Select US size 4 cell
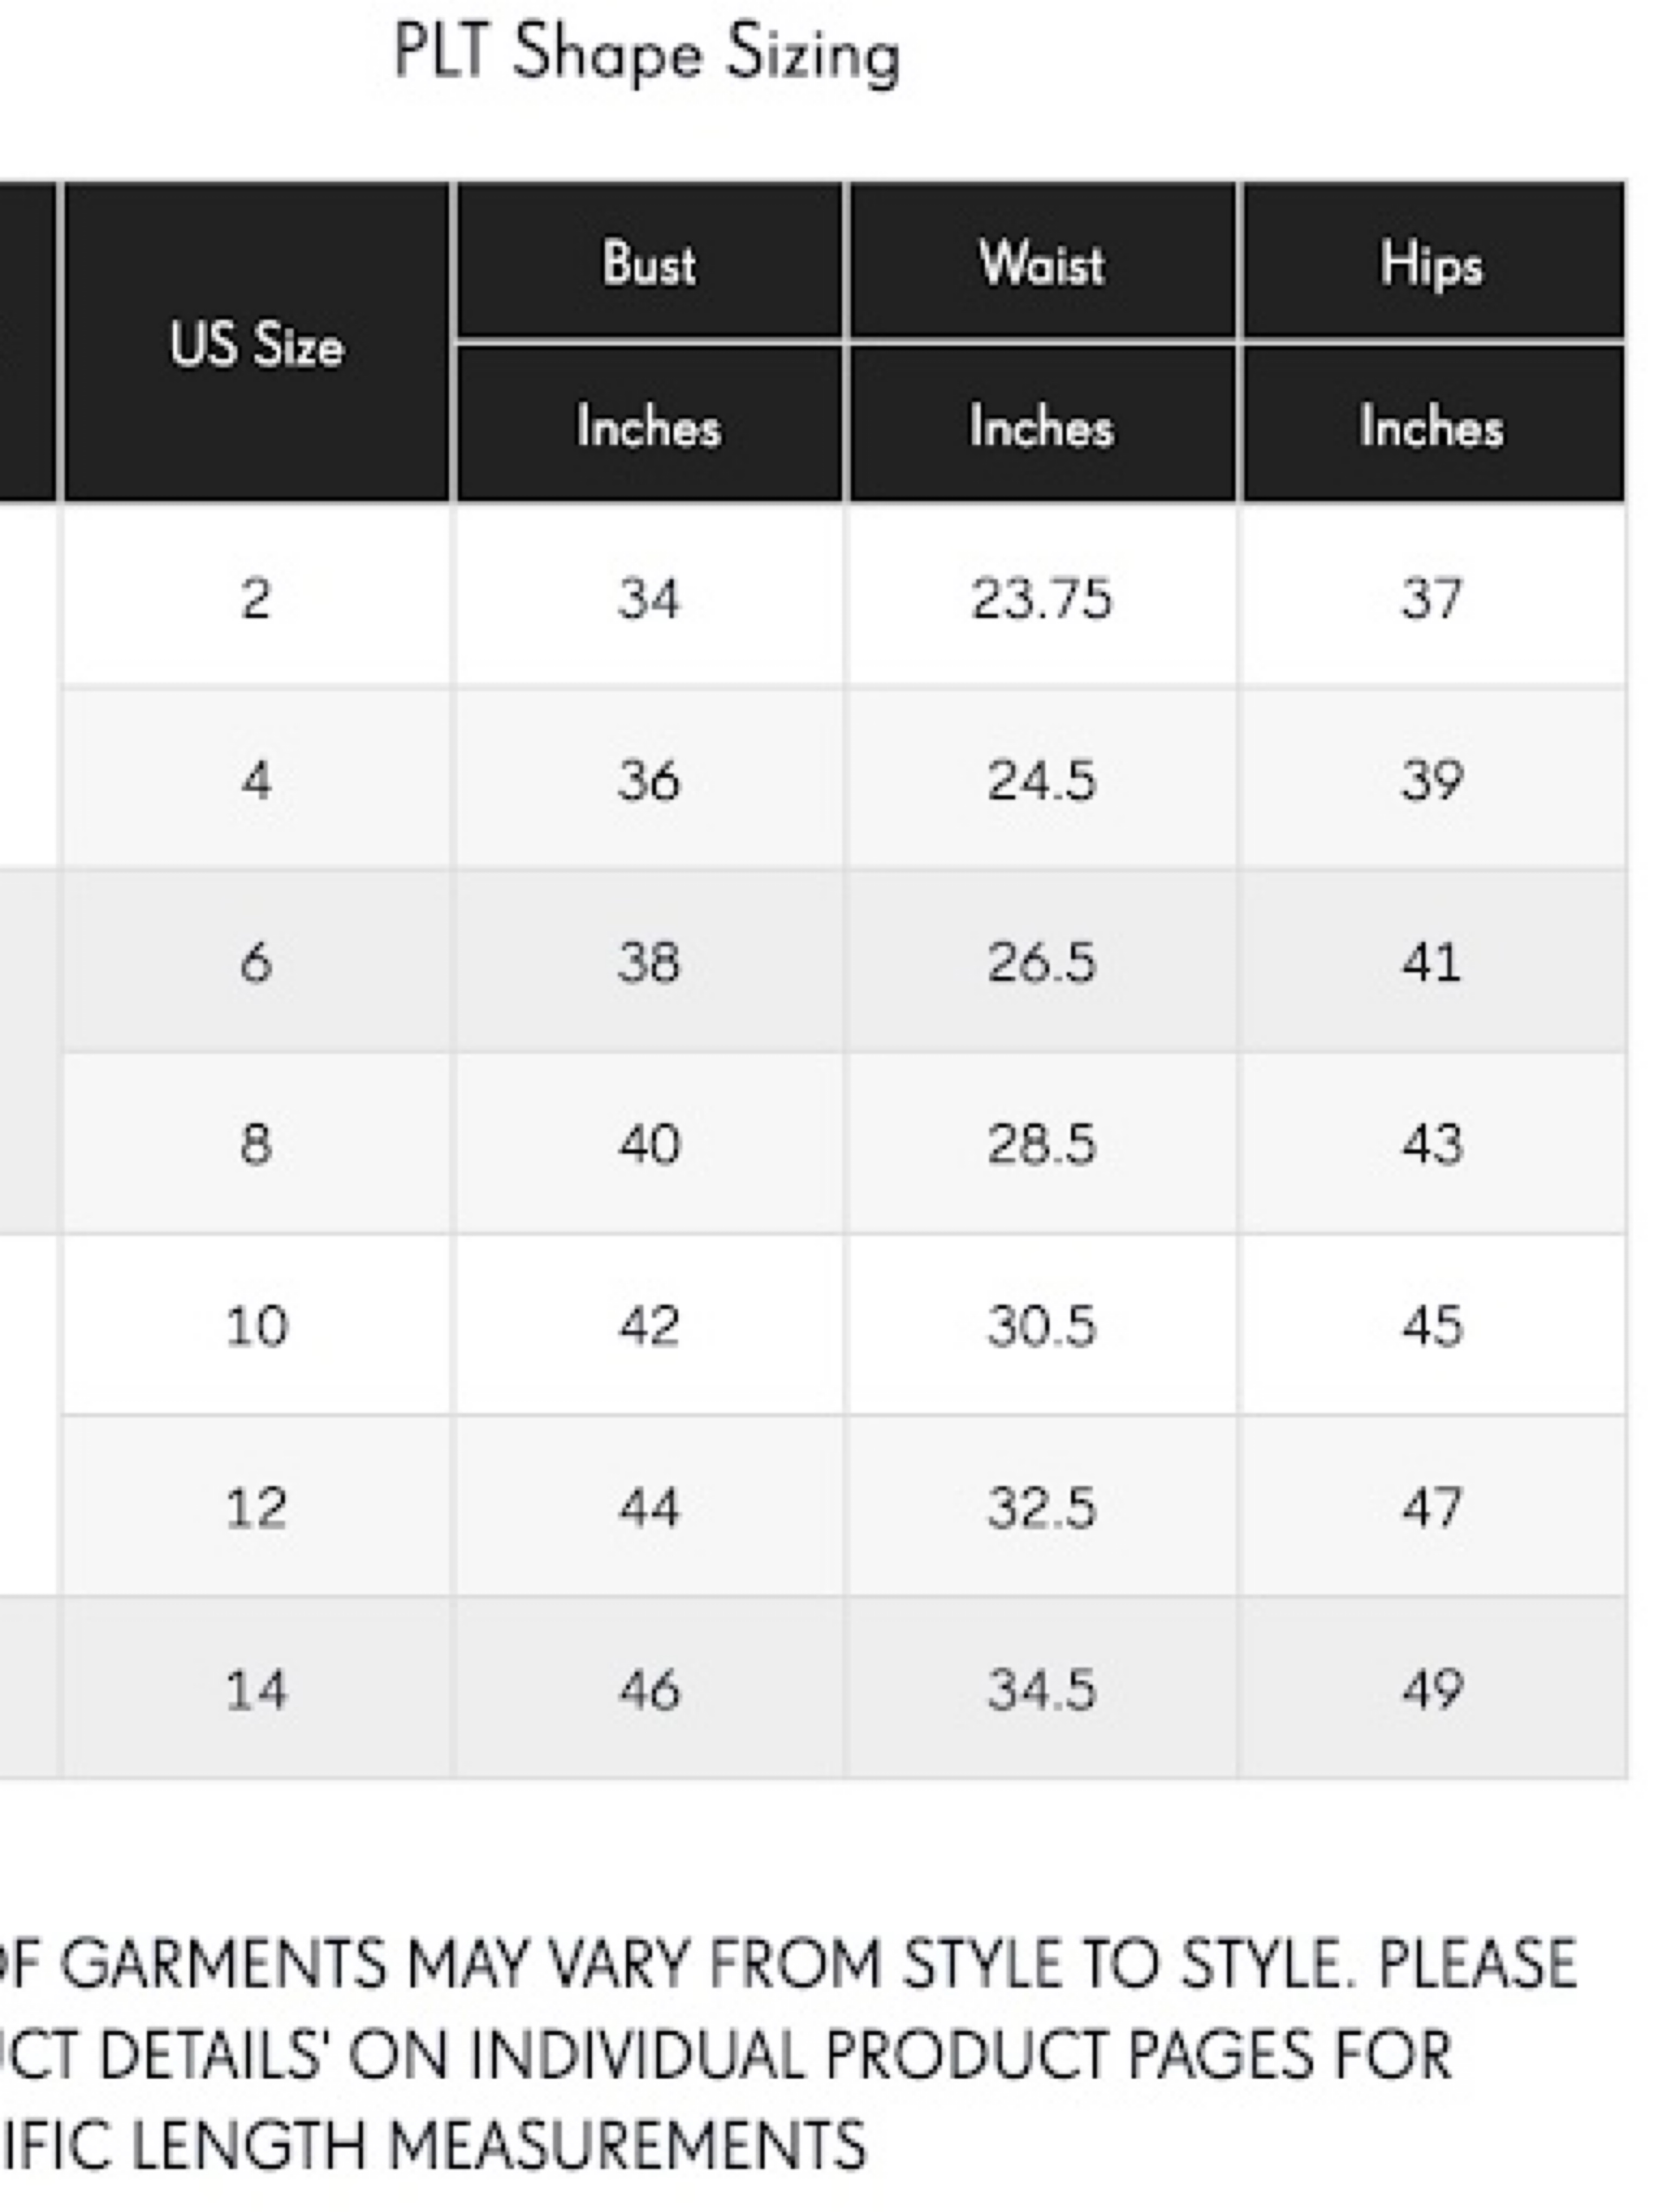 [257, 778]
